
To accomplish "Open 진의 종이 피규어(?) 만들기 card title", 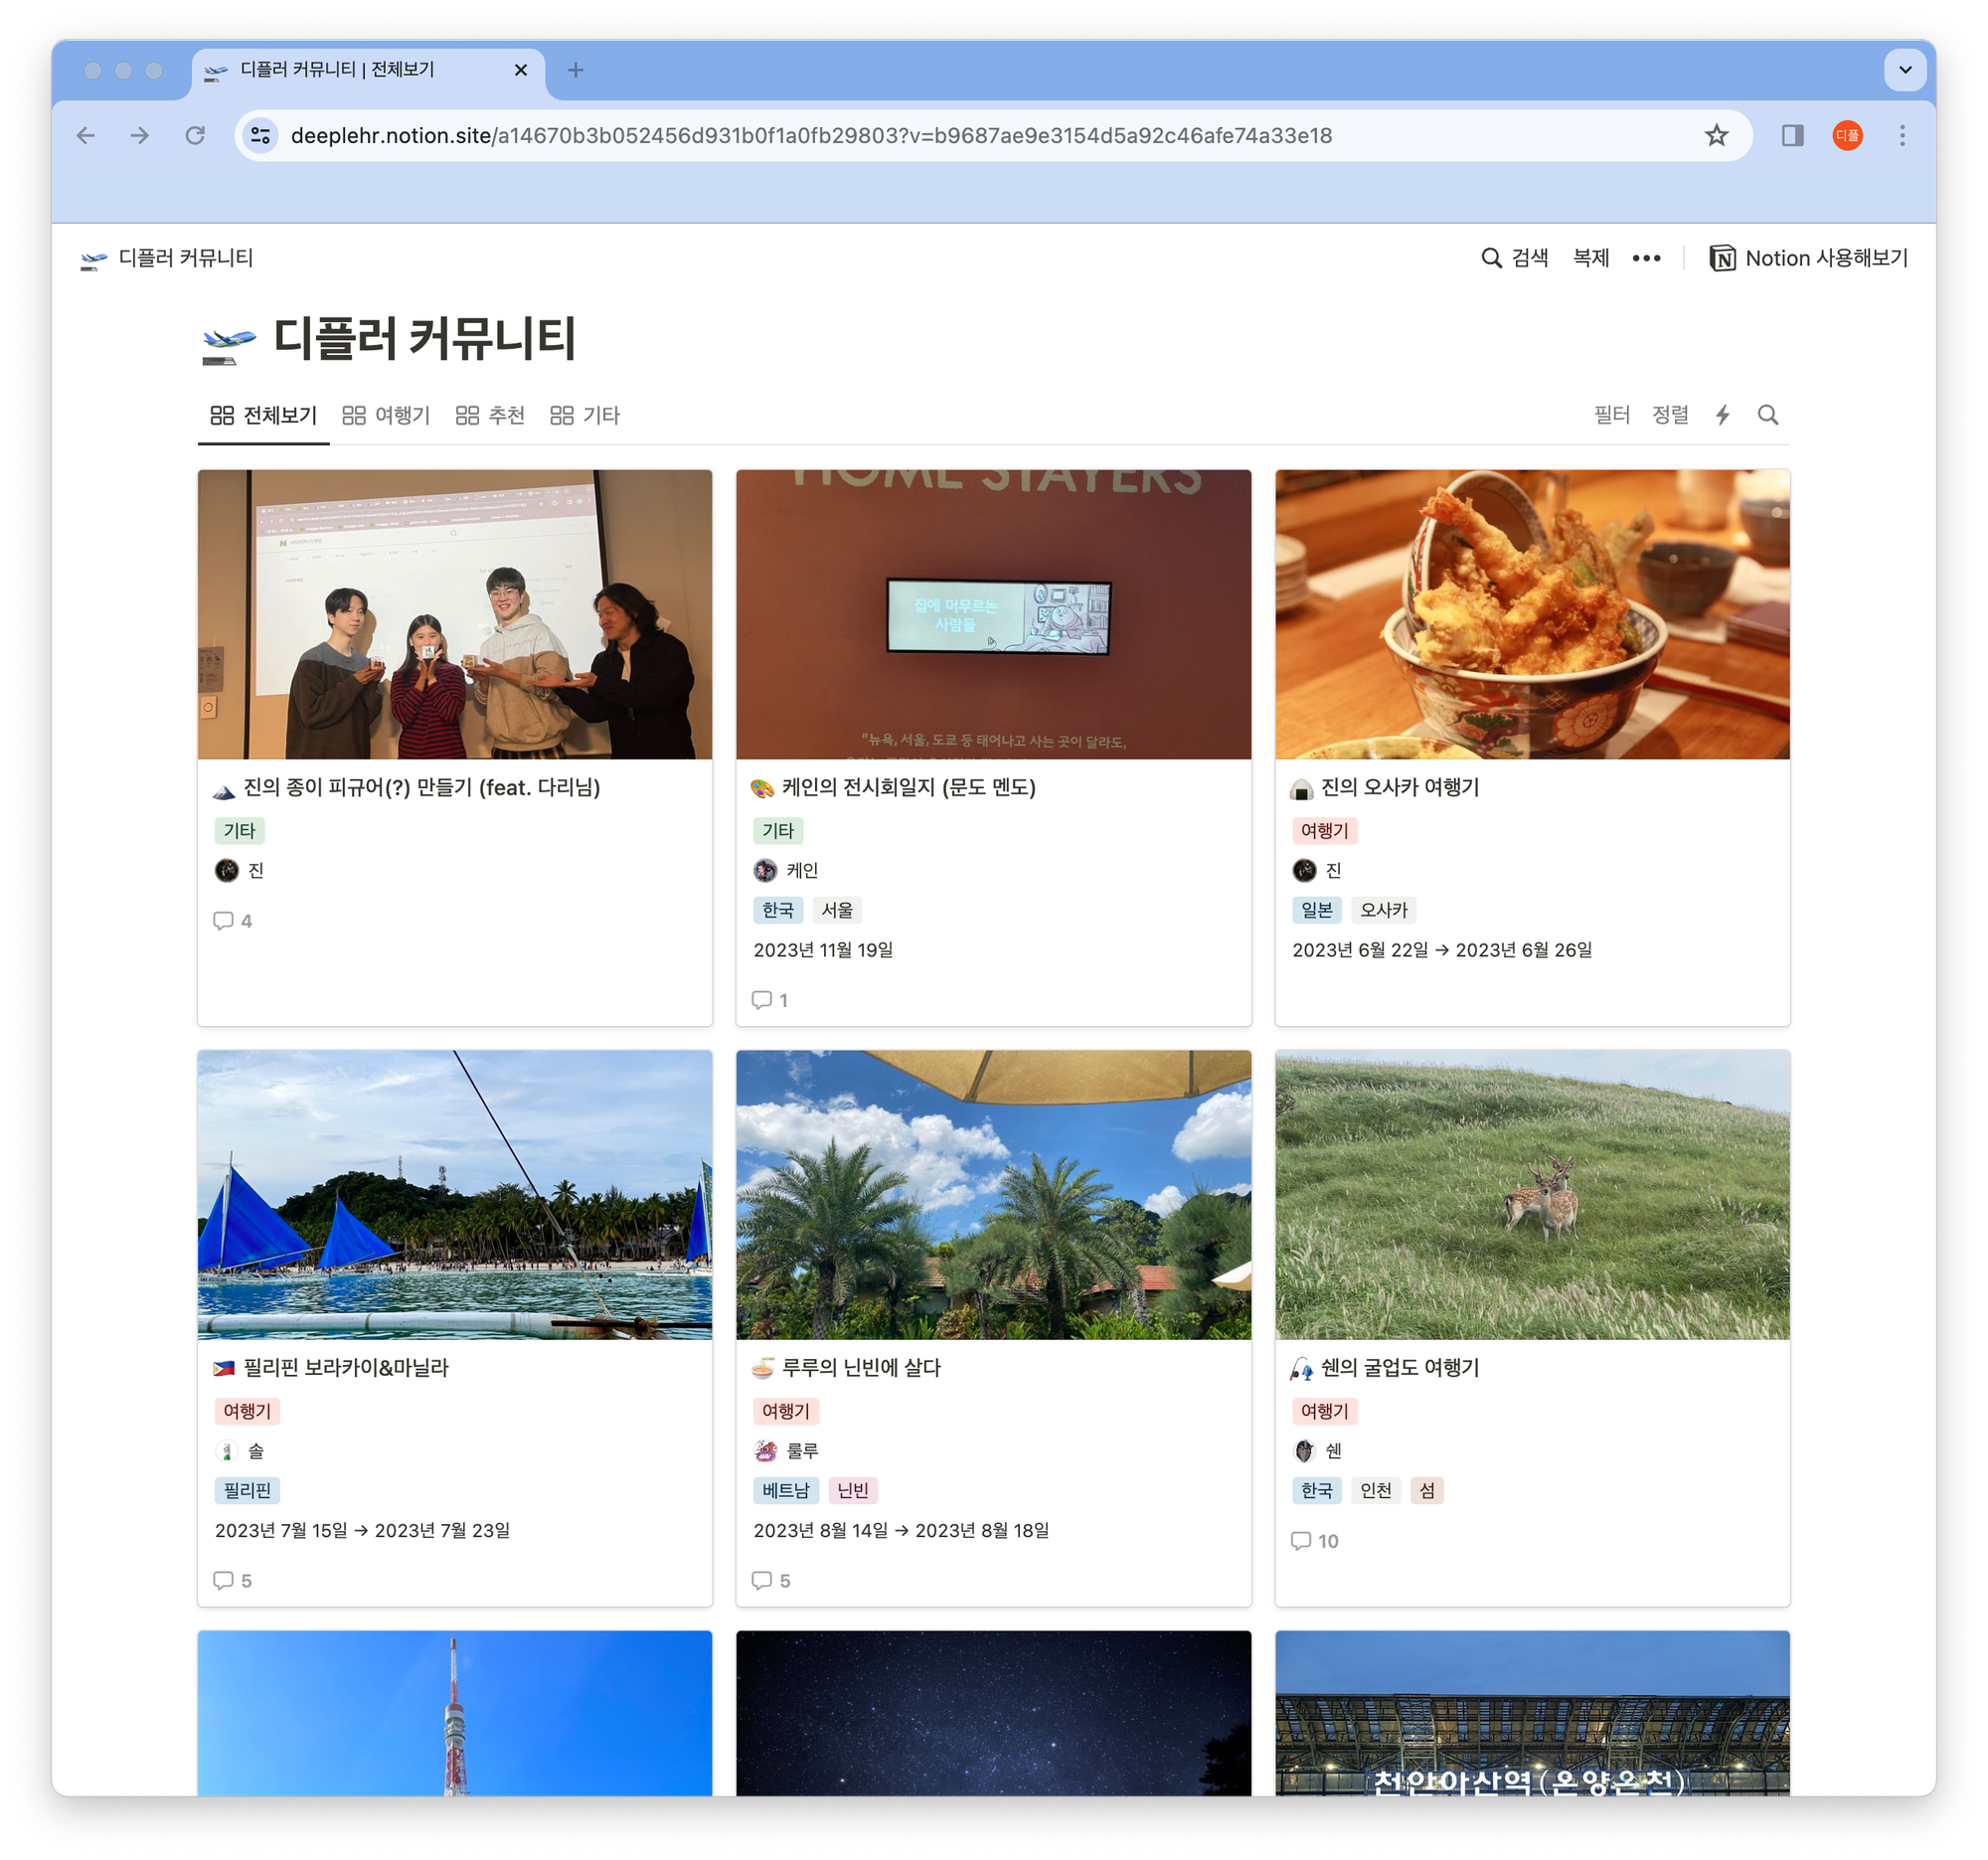I will [x=421, y=788].
